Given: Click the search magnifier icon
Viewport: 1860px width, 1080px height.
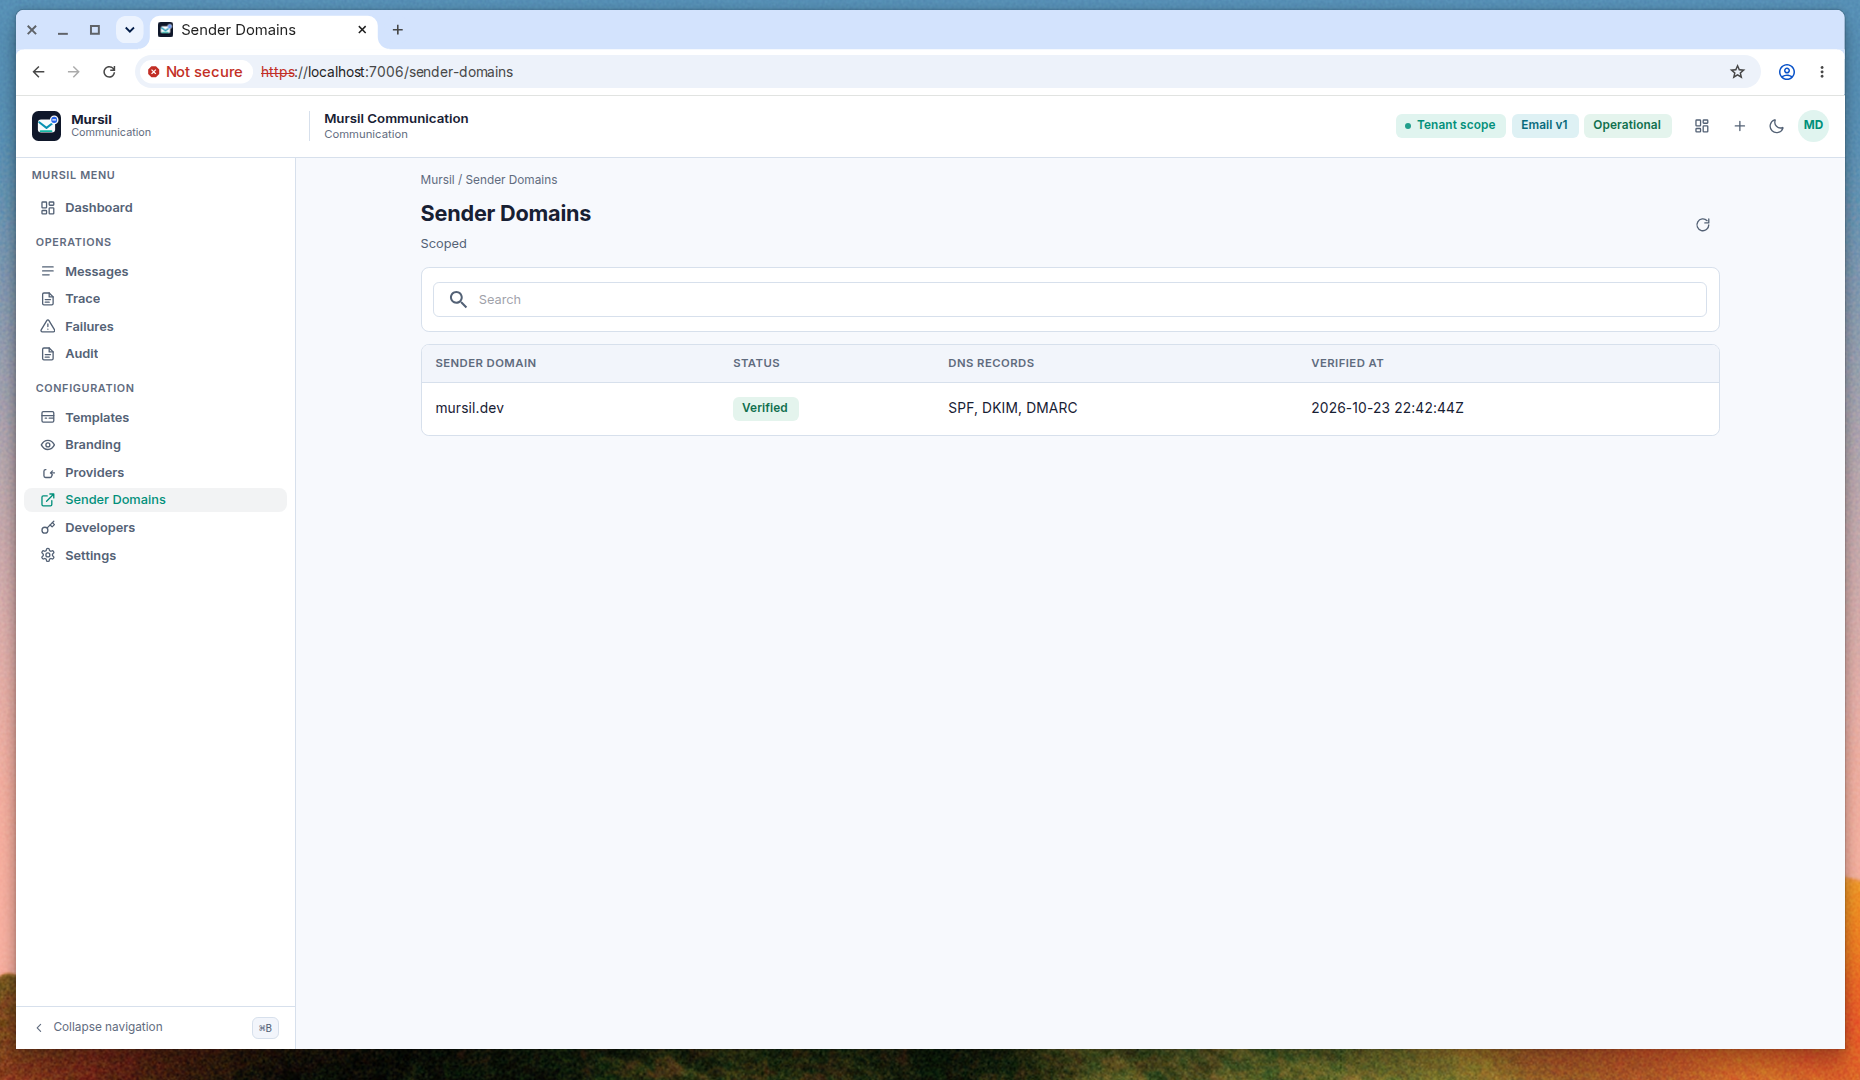Looking at the screenshot, I should point(458,300).
